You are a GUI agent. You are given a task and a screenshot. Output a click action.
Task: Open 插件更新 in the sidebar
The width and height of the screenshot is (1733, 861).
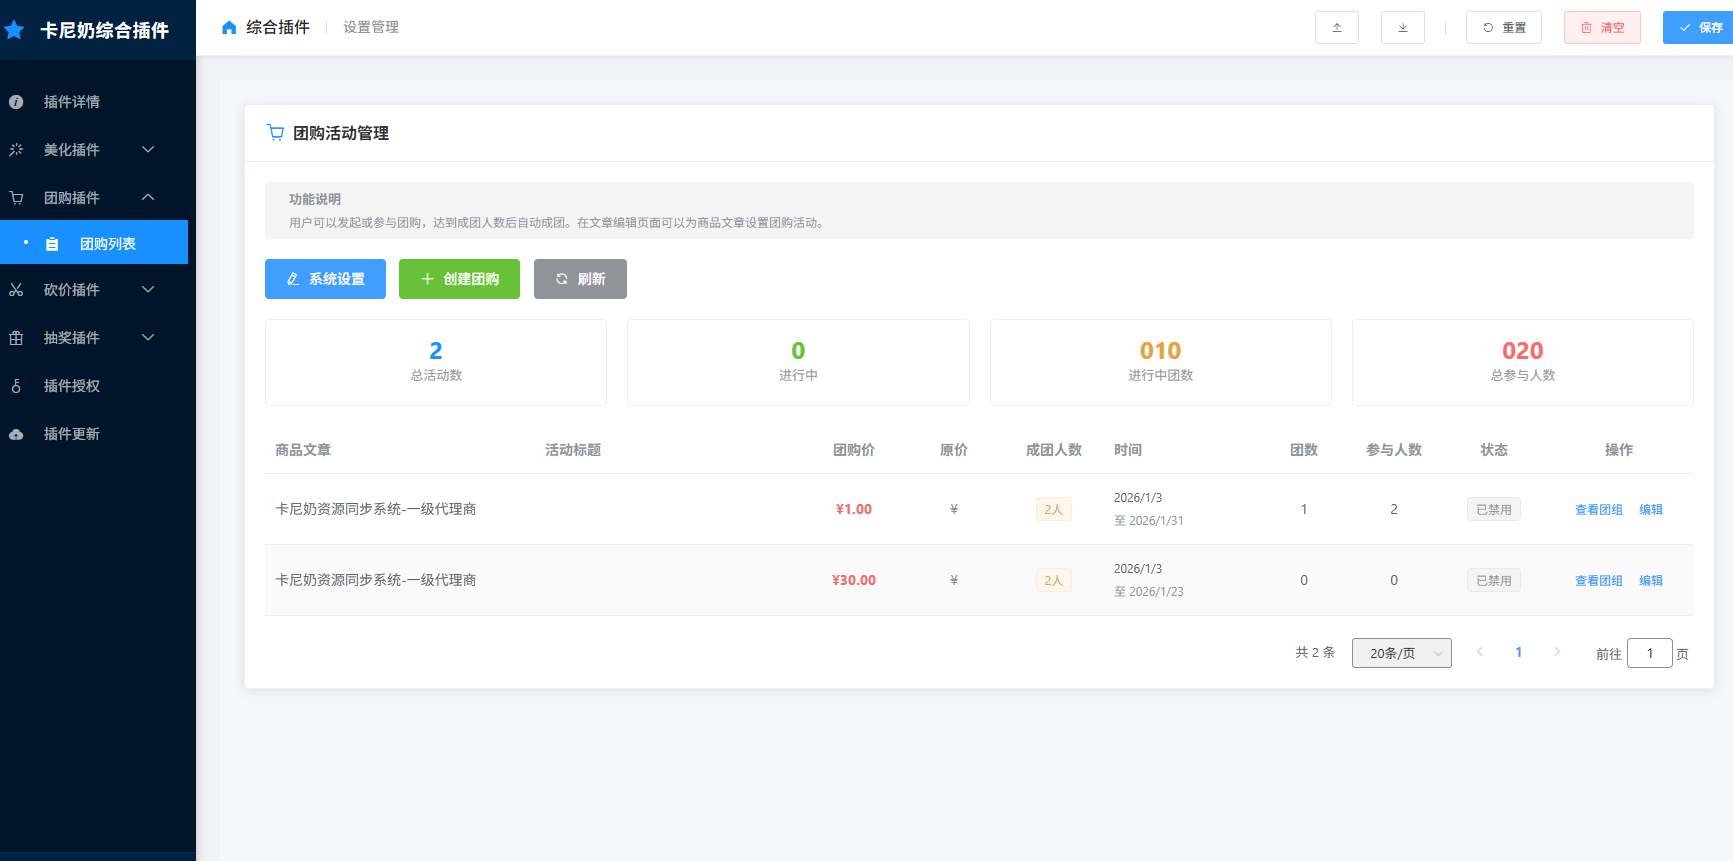[72, 434]
